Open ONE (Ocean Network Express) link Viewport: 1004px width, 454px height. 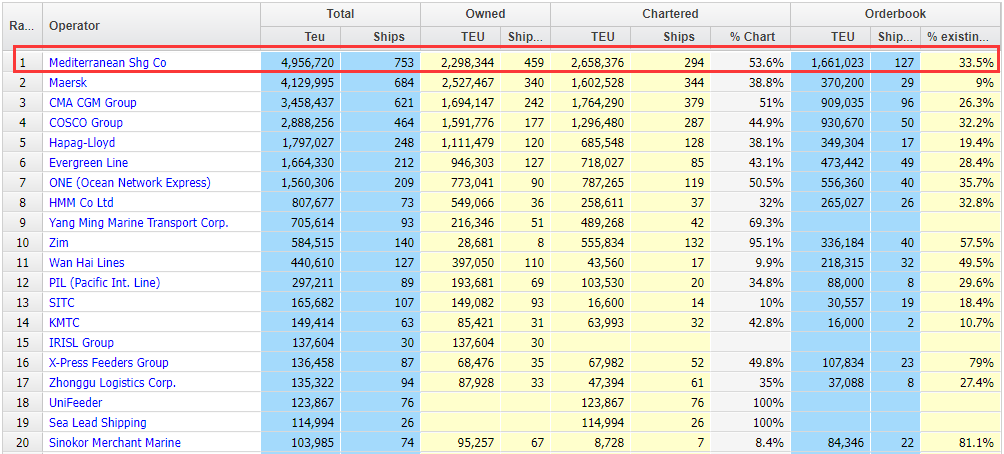point(130,182)
